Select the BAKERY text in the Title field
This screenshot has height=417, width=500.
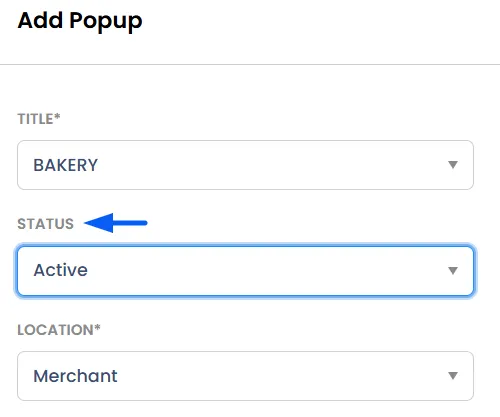click(66, 165)
